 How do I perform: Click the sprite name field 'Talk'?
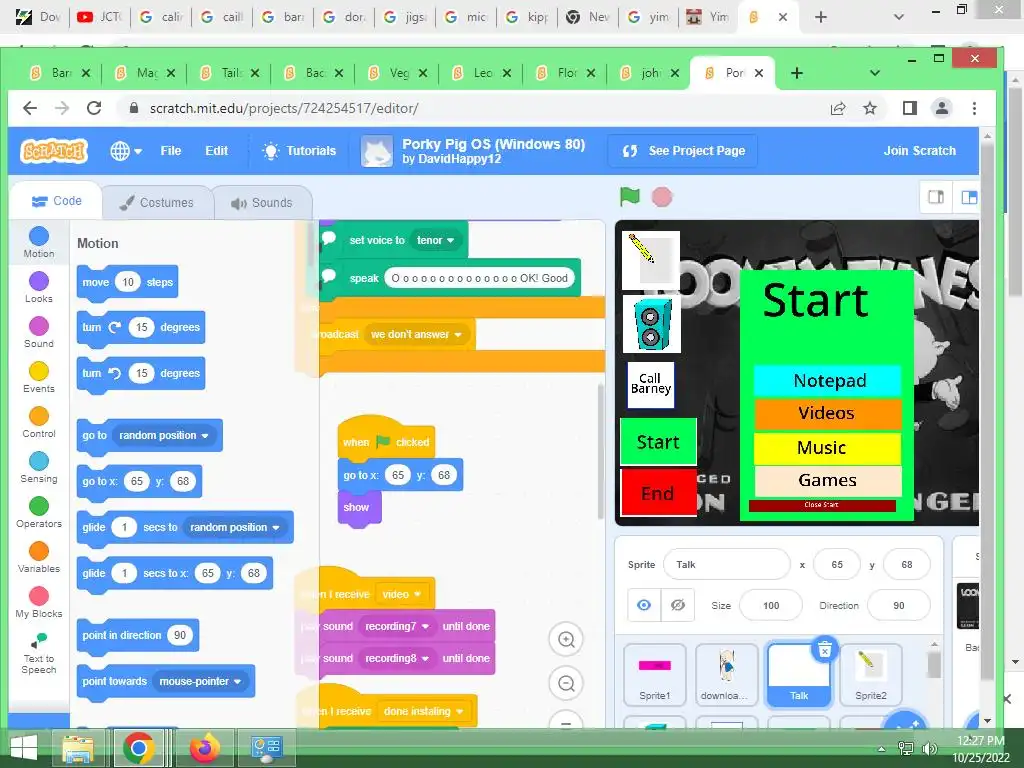pyautogui.click(x=726, y=565)
